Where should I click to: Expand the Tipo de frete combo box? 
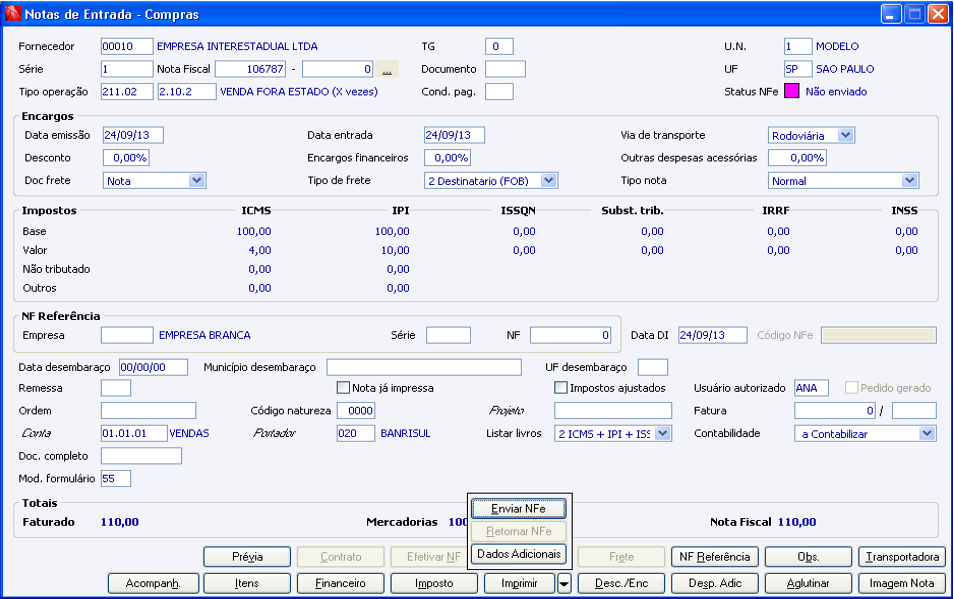pos(549,181)
